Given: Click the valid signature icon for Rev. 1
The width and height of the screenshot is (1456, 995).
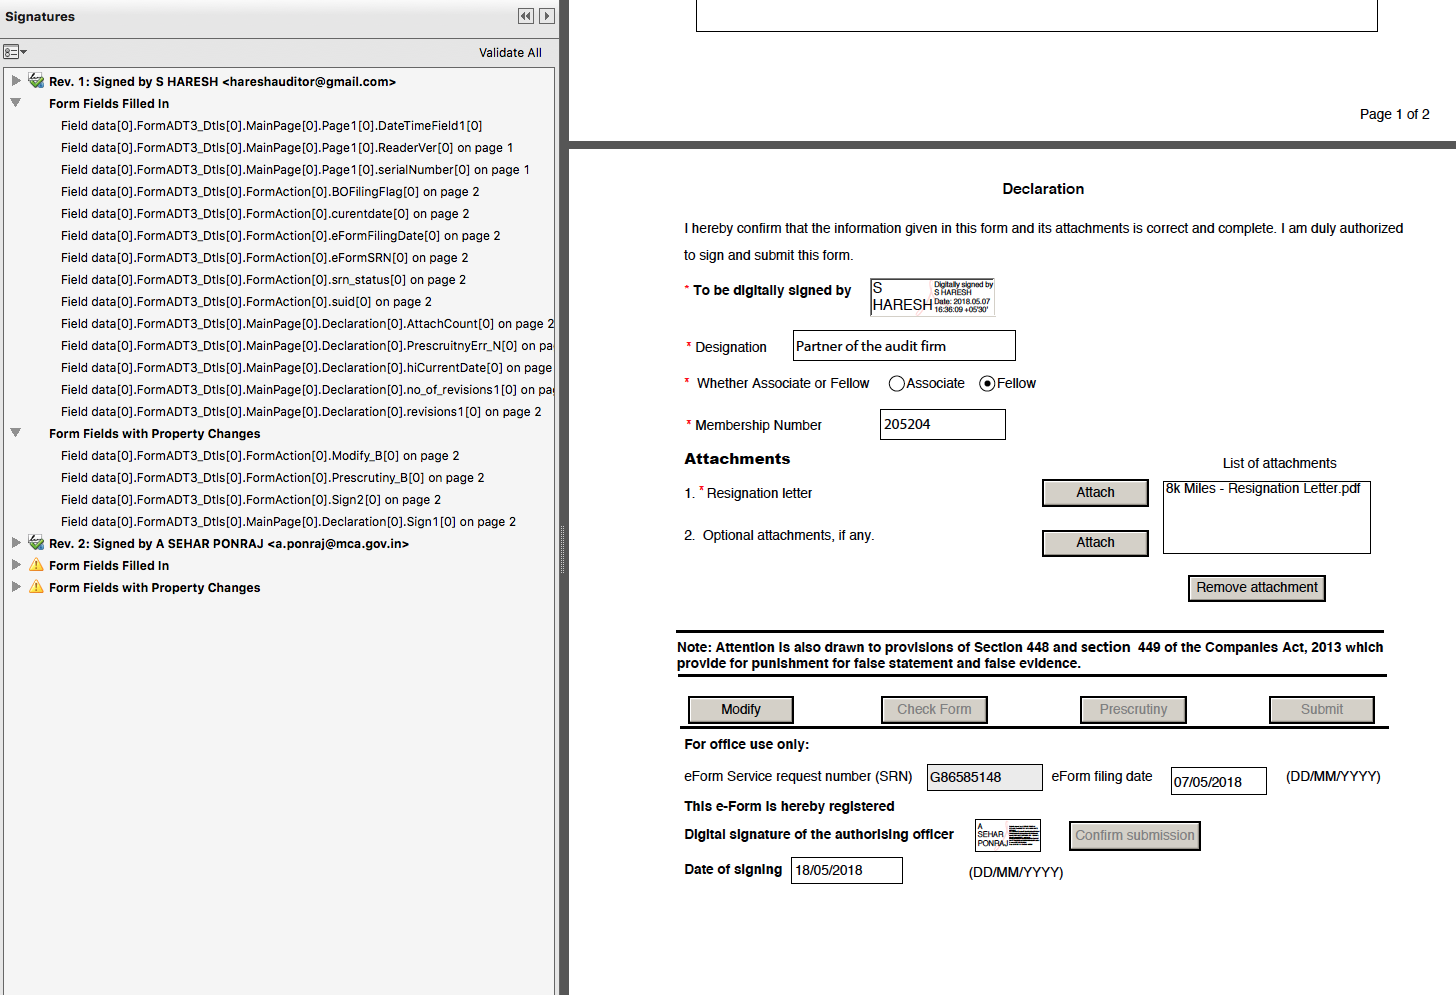Looking at the screenshot, I should (36, 81).
